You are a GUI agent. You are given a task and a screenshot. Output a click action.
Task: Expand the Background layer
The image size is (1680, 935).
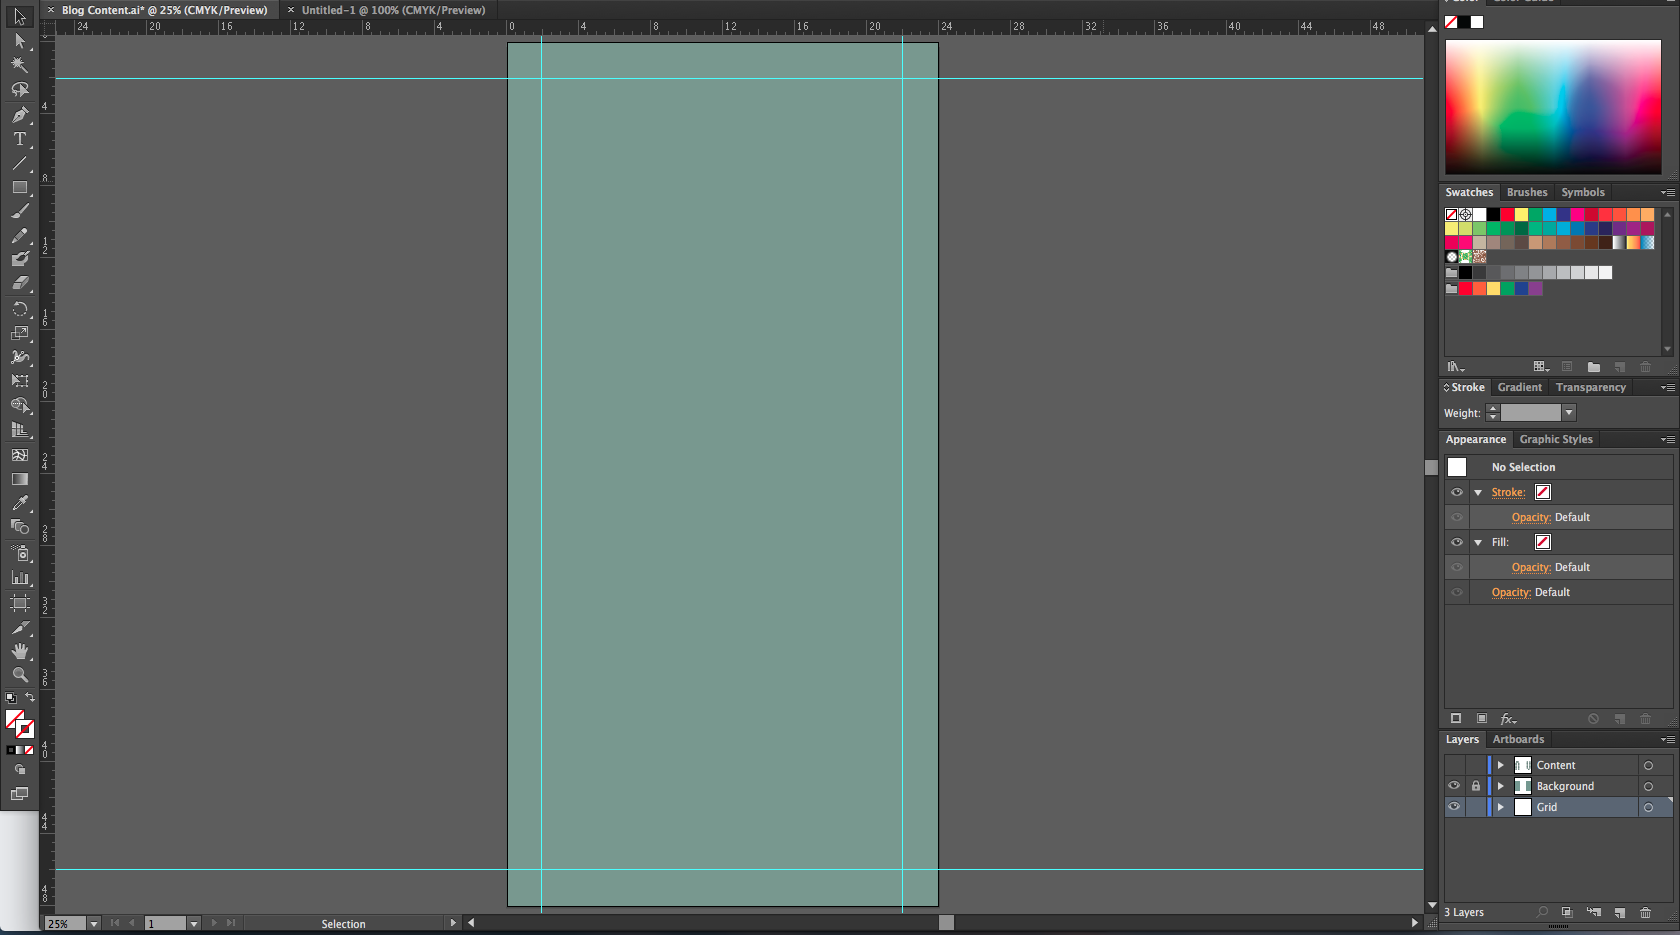pos(1500,786)
